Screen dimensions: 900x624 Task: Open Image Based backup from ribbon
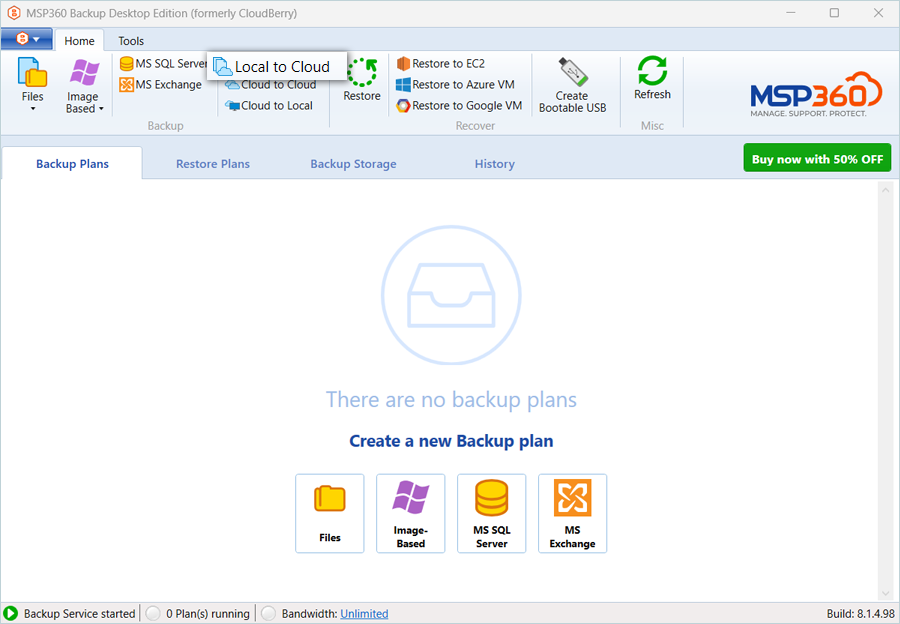[x=84, y=84]
